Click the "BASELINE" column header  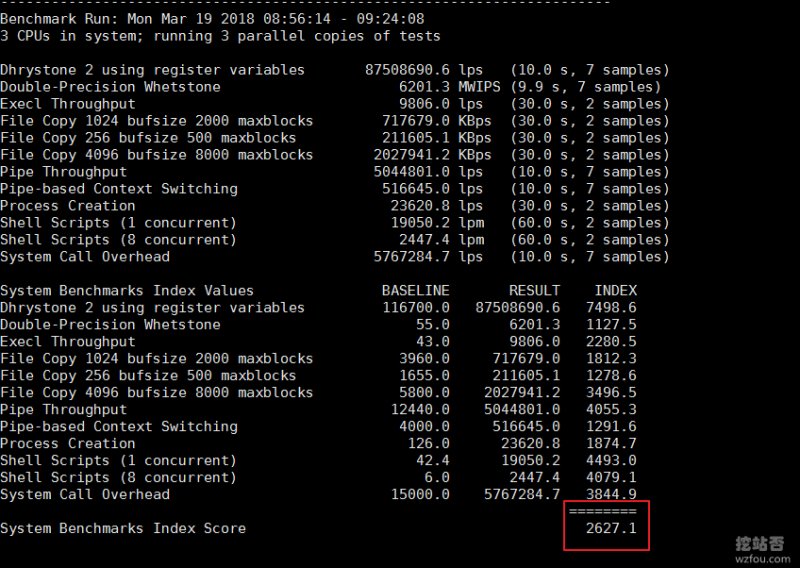click(x=416, y=291)
